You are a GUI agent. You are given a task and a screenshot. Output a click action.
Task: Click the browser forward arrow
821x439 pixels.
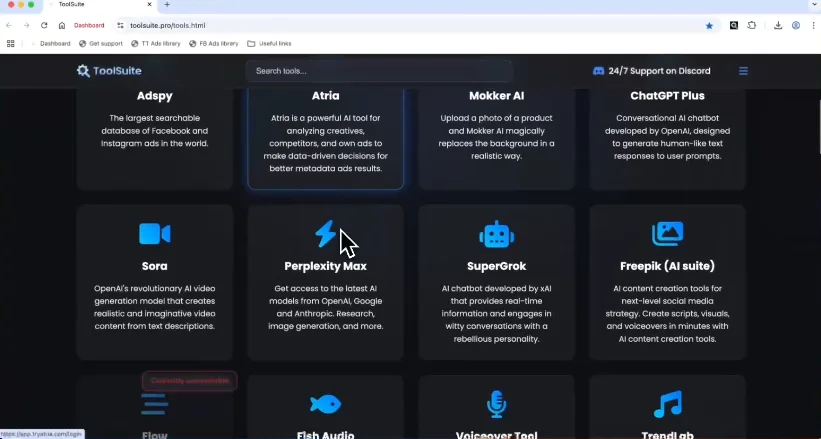(26, 25)
